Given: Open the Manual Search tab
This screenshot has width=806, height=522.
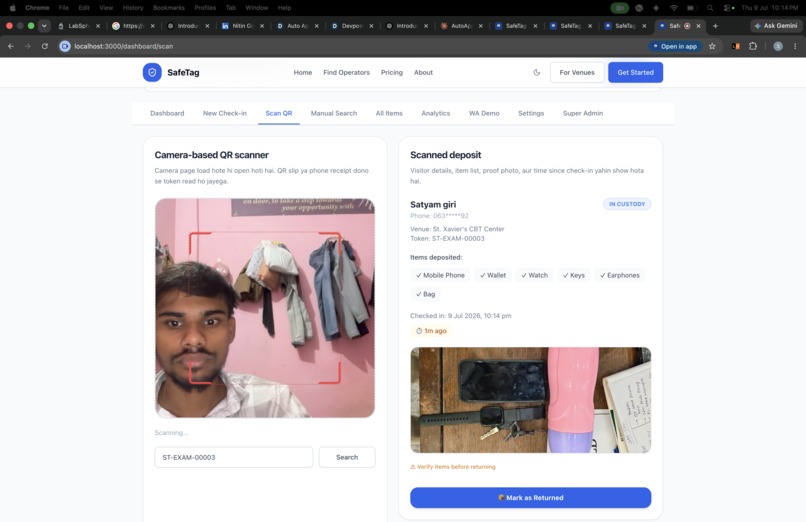Looking at the screenshot, I should (x=334, y=113).
